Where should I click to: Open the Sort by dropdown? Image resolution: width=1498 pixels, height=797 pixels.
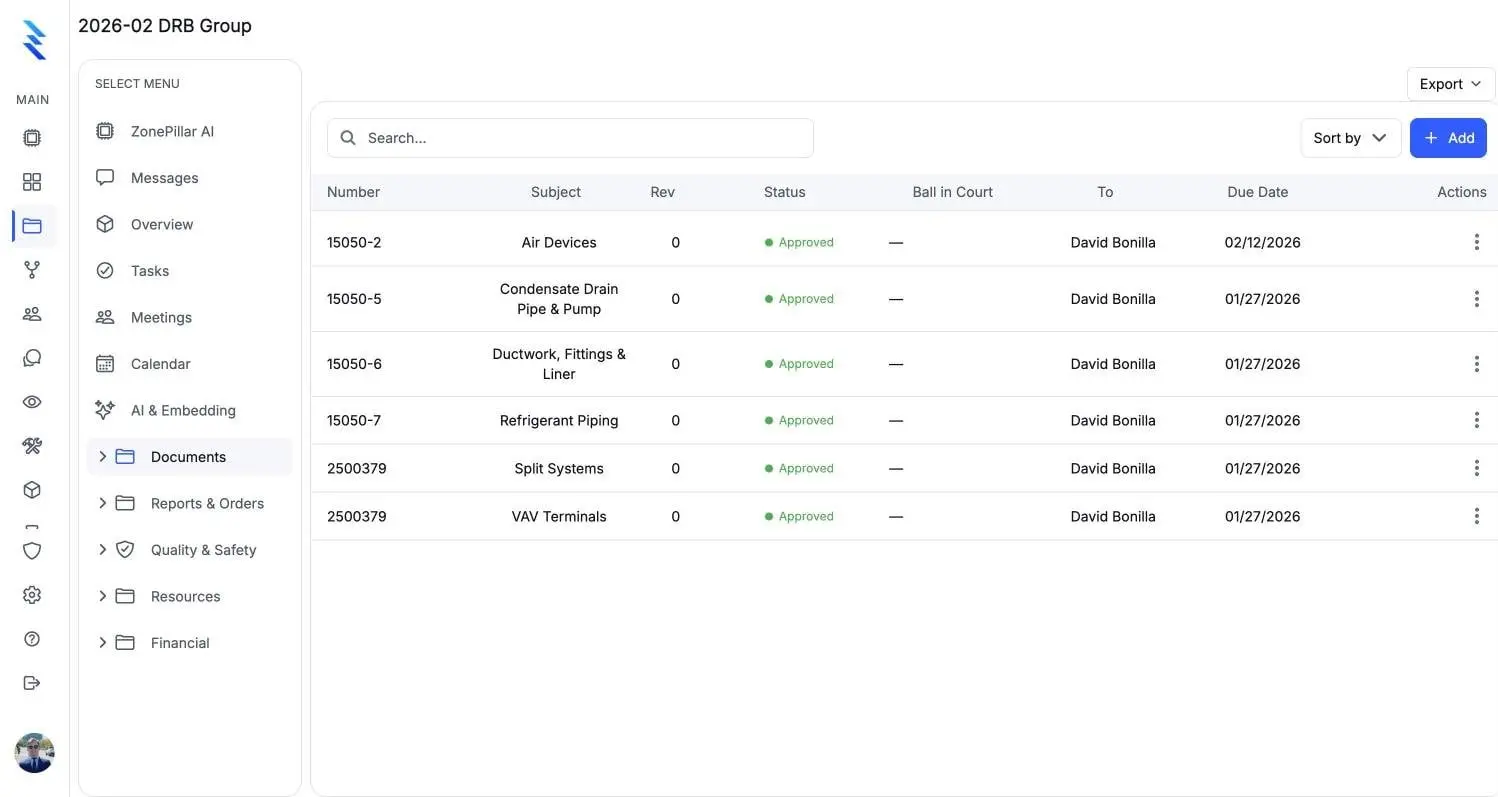click(1350, 138)
